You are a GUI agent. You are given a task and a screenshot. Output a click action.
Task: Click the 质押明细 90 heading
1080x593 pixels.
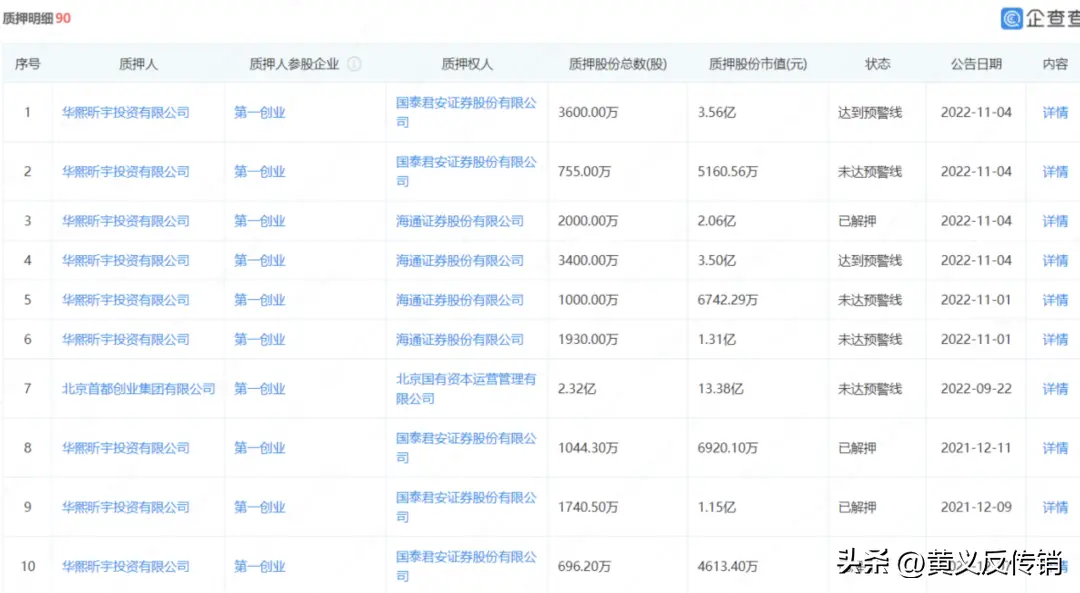37,18
